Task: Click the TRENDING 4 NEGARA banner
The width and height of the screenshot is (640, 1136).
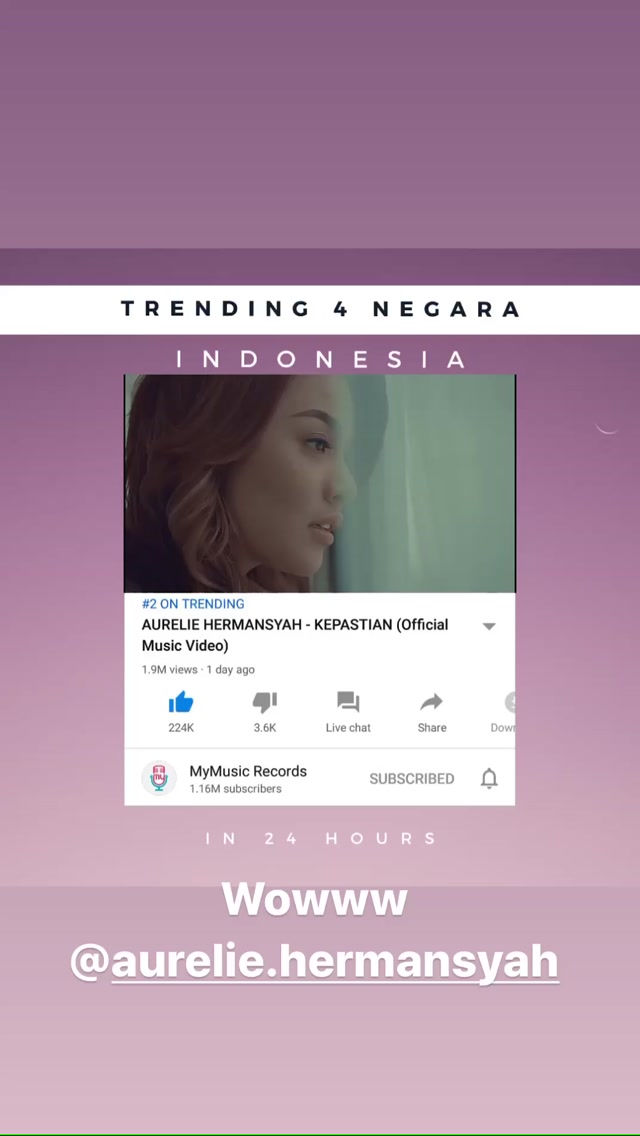Action: coord(320,309)
